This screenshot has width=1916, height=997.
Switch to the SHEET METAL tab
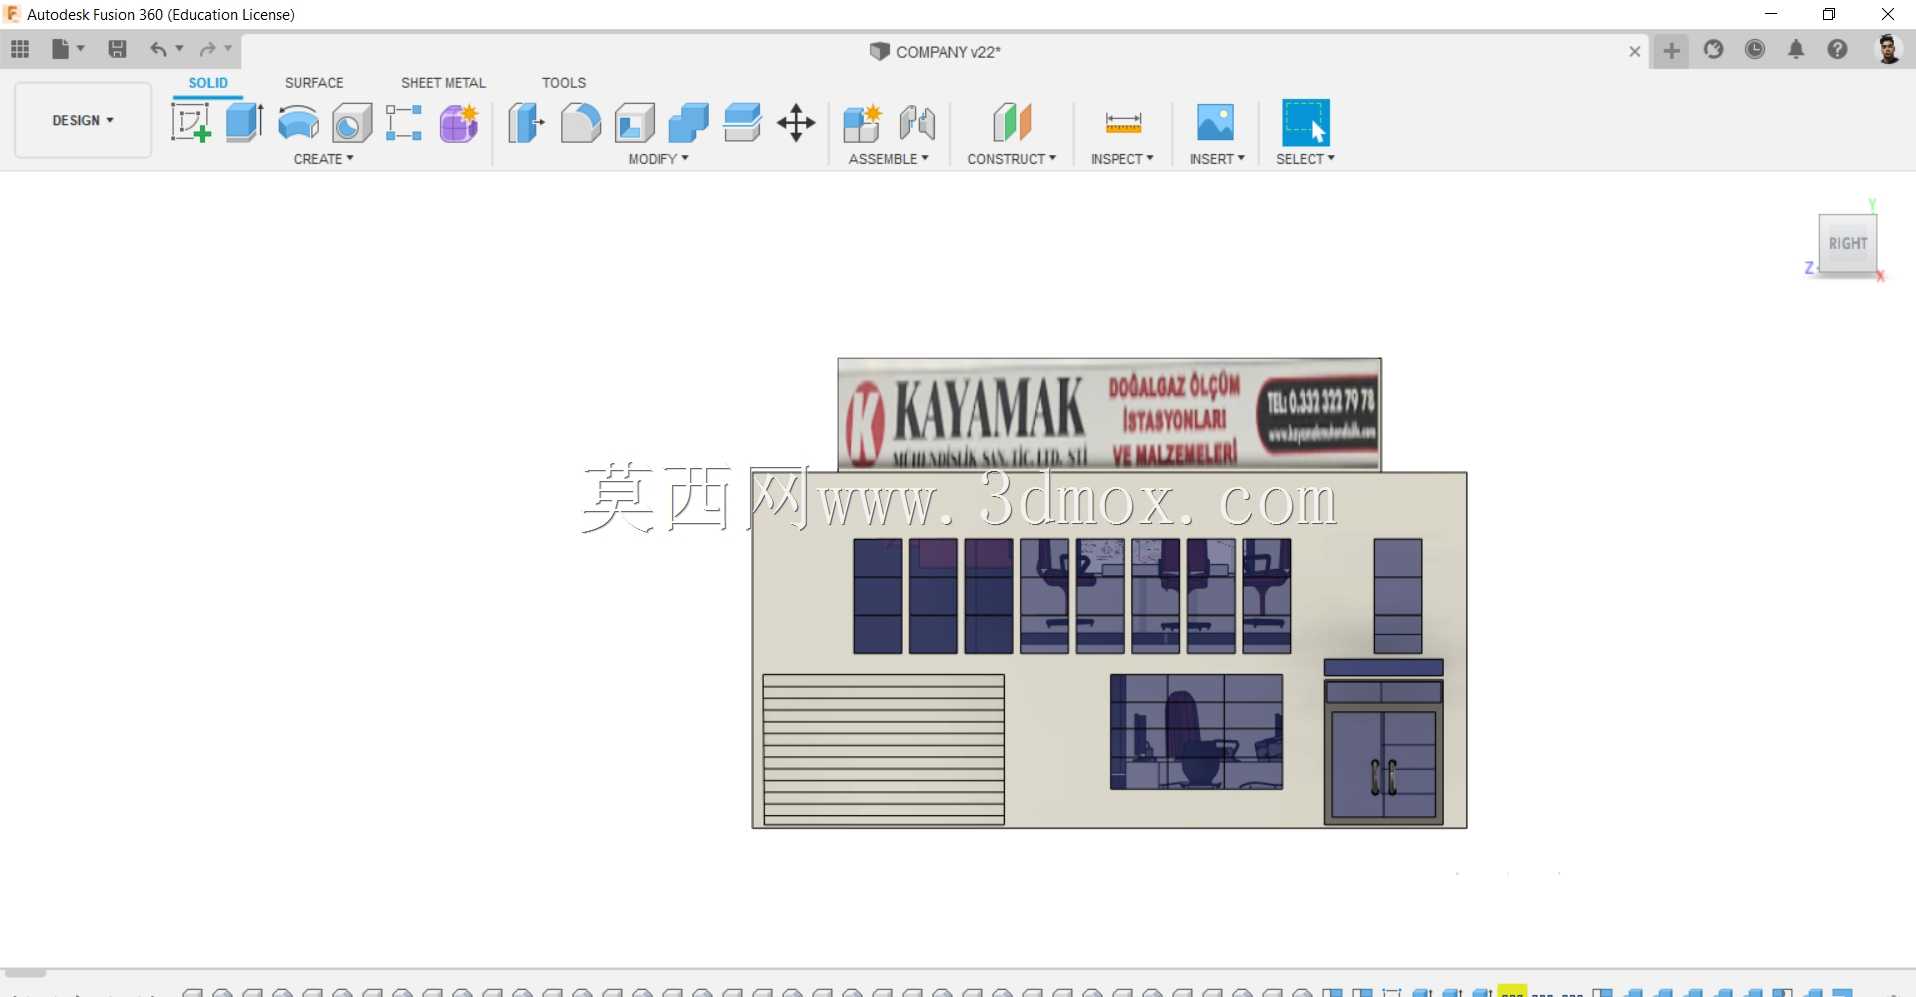[443, 83]
